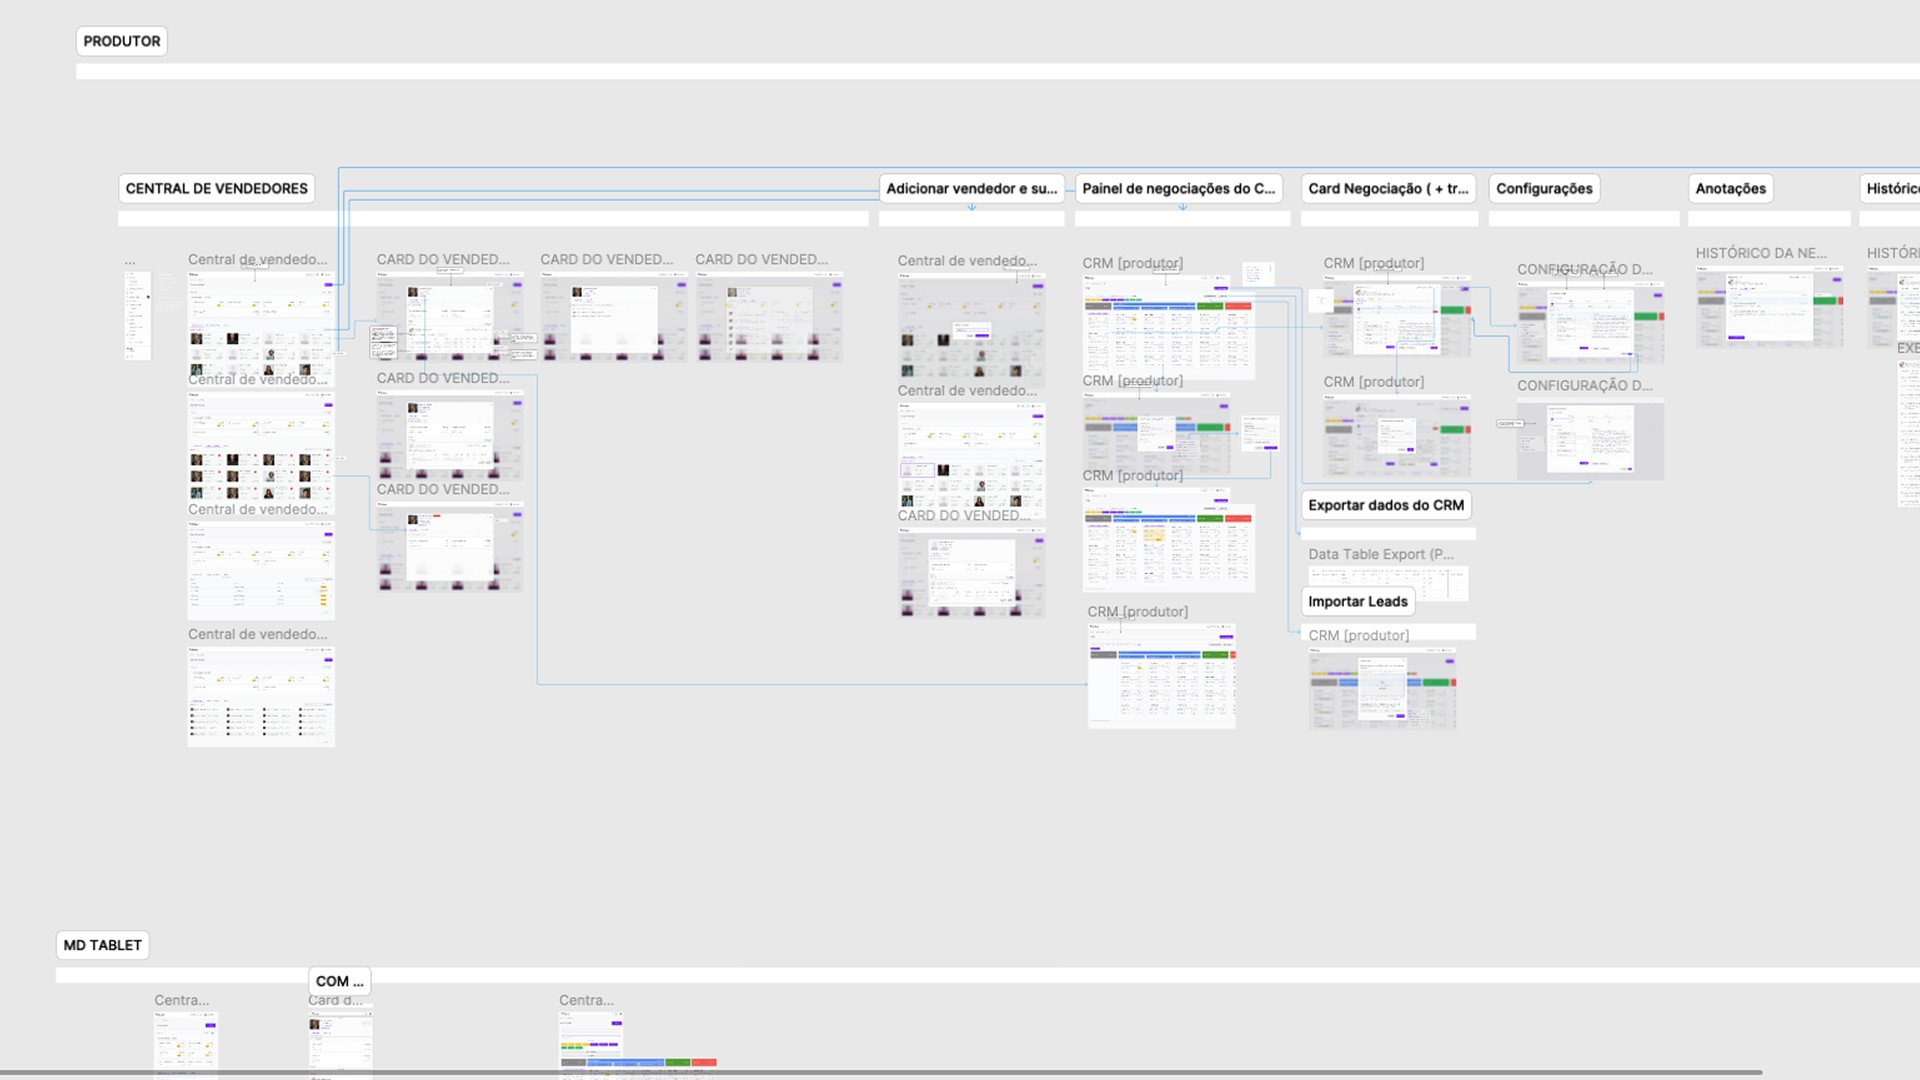
Task: Select the narrow frame labeled '...' at far left
Action: [x=137, y=315]
